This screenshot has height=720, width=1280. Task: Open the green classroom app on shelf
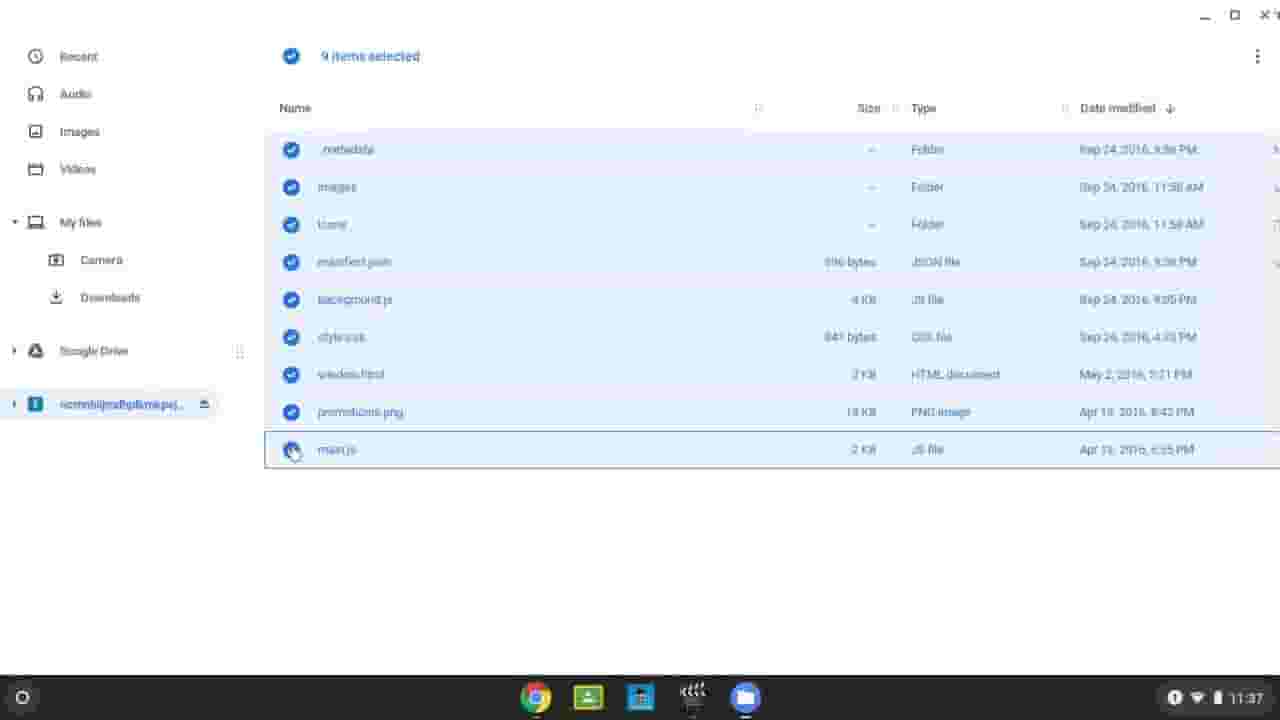[588, 697]
